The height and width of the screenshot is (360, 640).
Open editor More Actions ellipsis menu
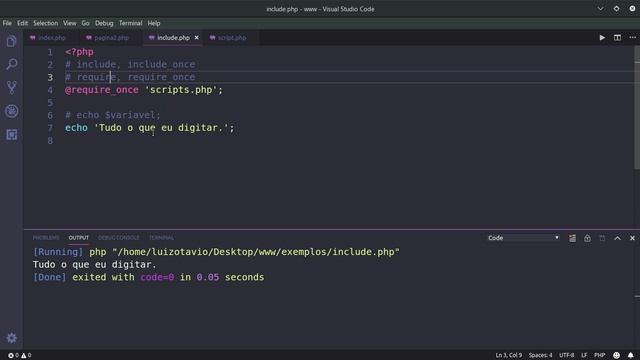(632, 38)
